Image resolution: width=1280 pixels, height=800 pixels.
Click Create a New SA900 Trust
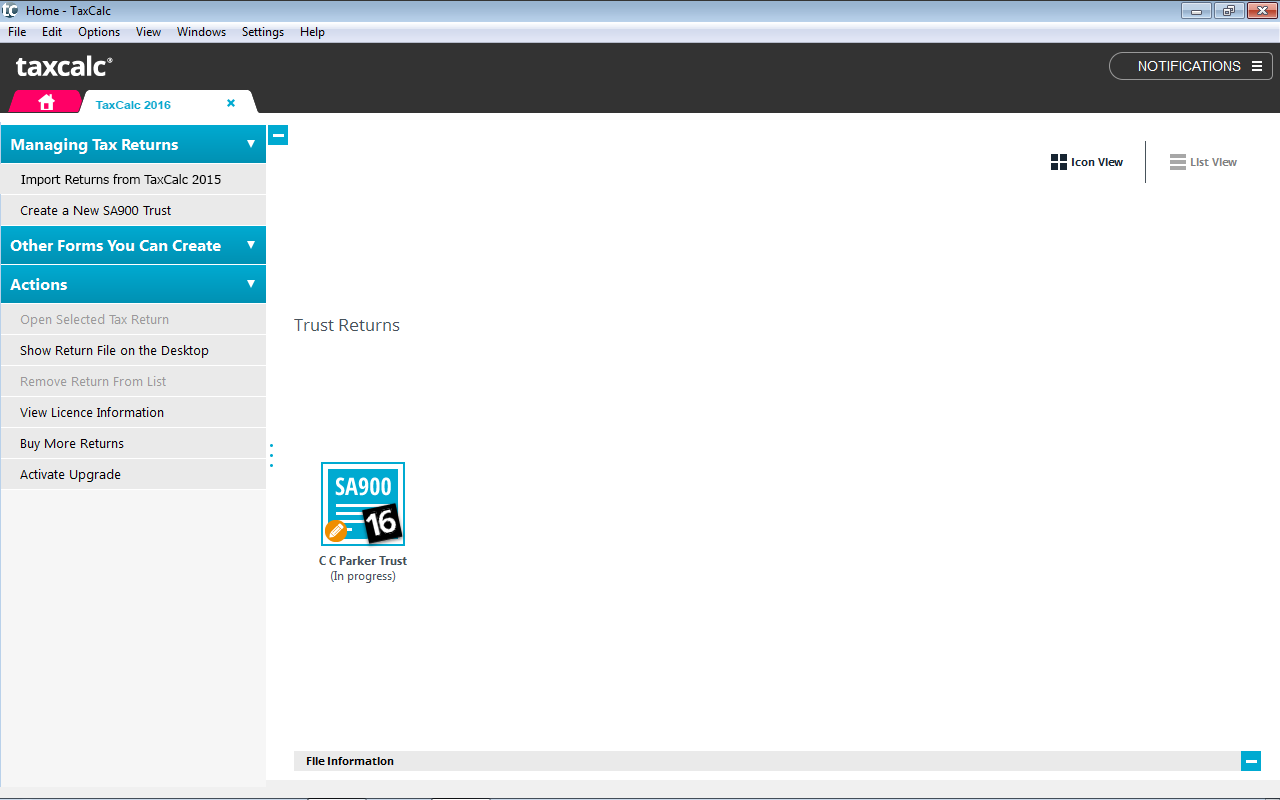[96, 211]
